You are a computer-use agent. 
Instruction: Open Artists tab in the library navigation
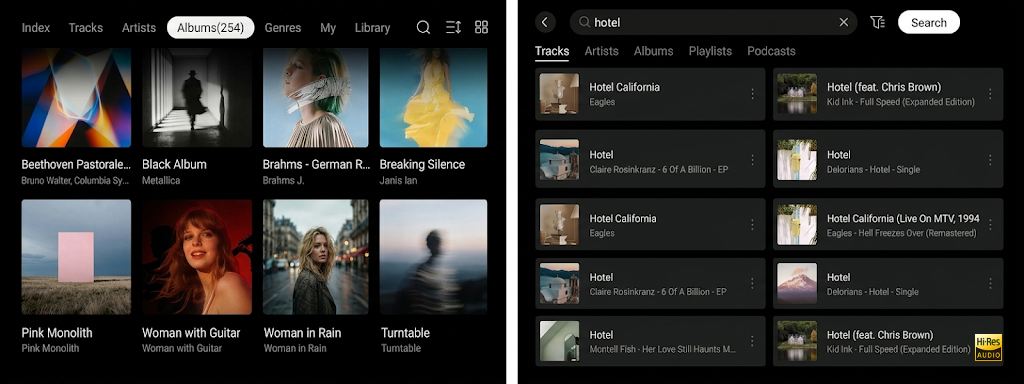pyautogui.click(x=138, y=27)
